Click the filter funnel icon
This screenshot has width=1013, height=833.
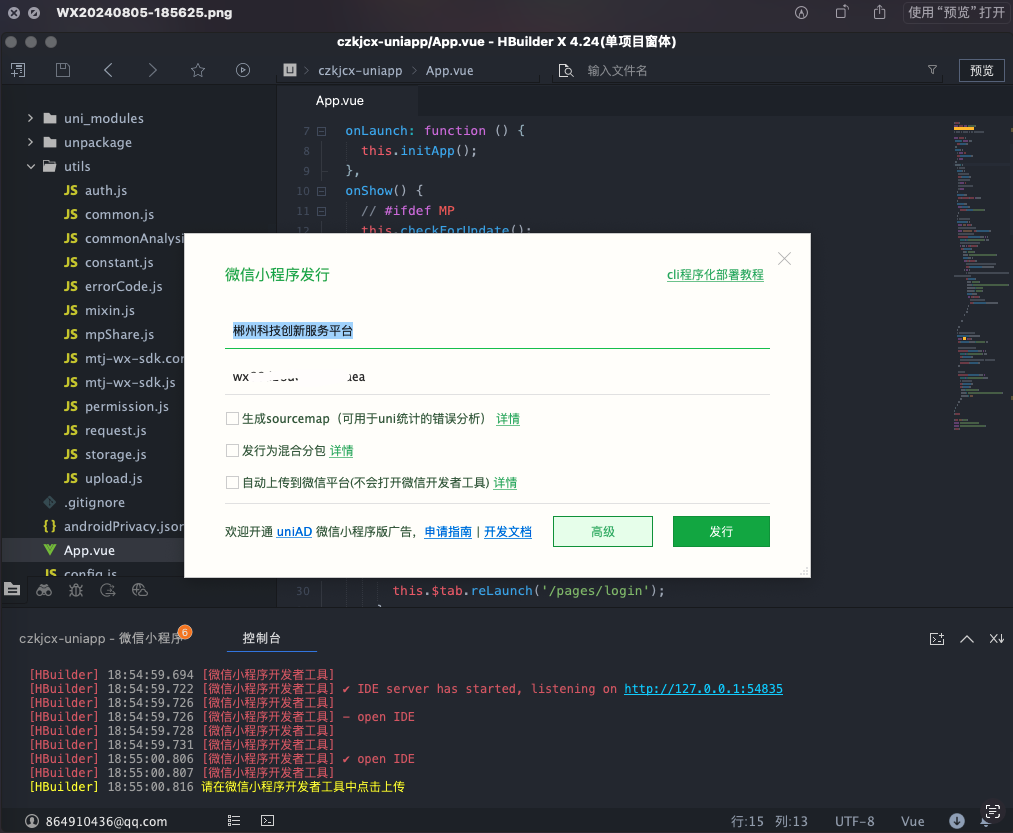[932, 70]
